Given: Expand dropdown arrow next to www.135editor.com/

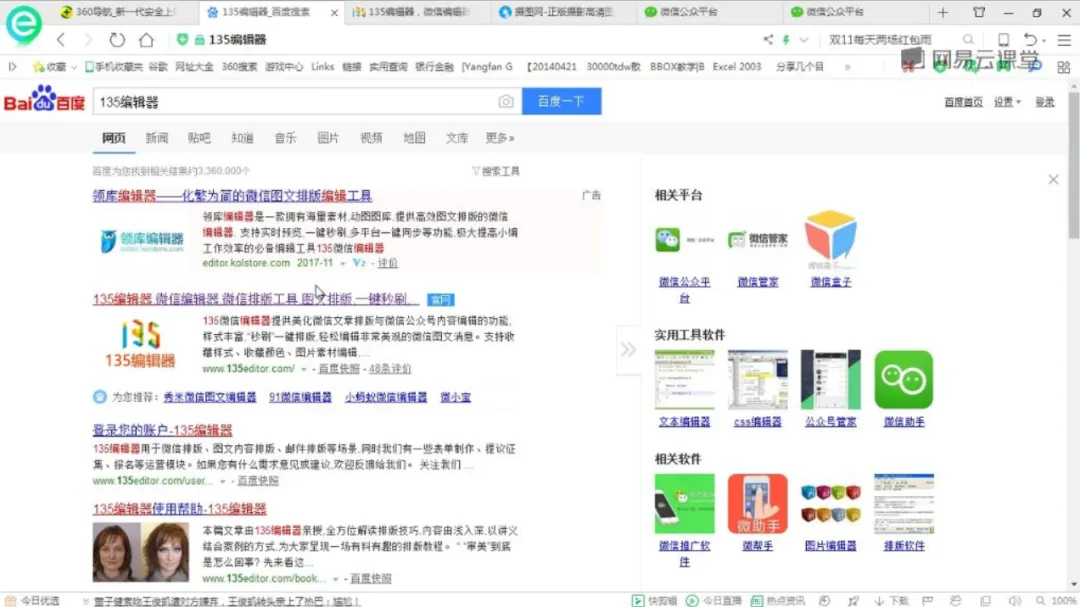Looking at the screenshot, I should point(304,369).
